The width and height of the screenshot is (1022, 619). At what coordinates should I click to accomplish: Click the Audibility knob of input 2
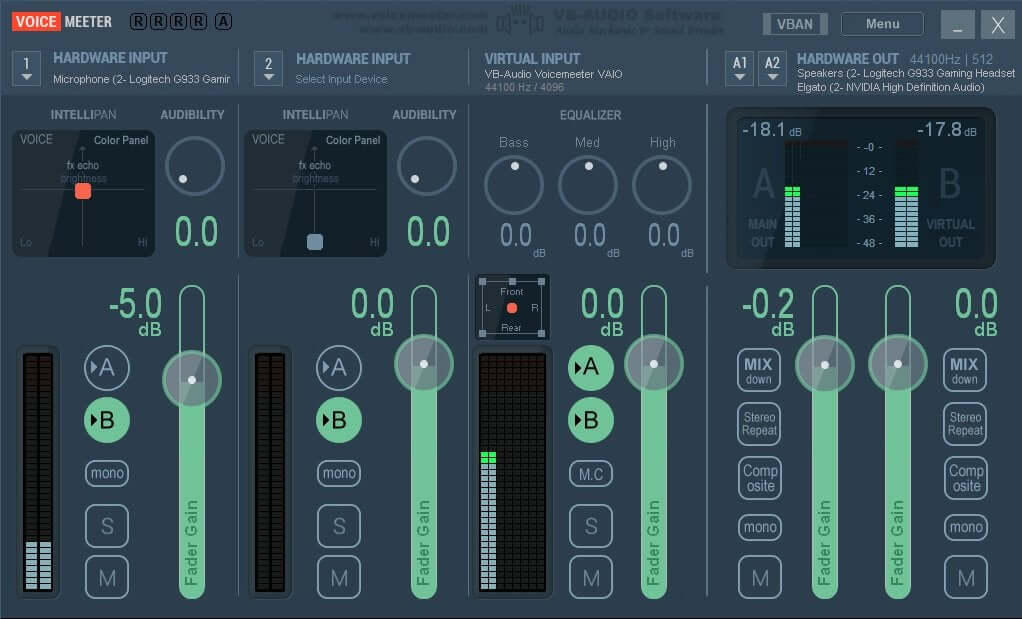[x=426, y=166]
